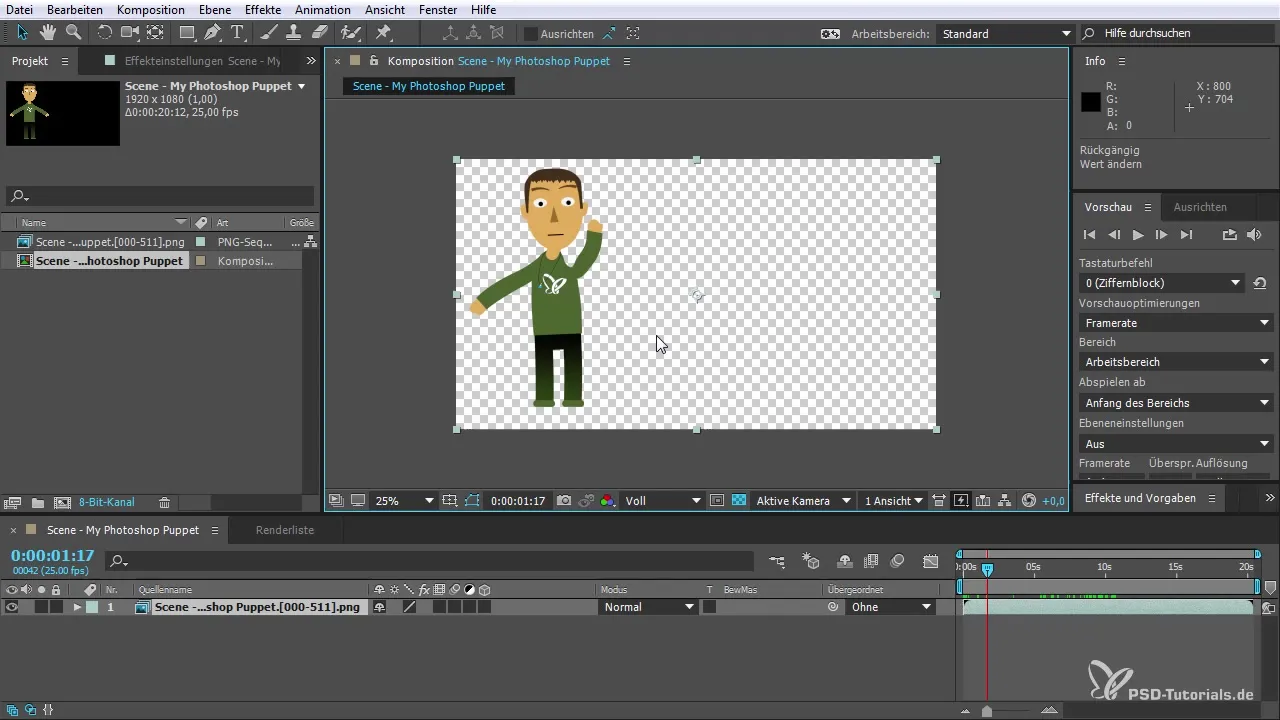Image resolution: width=1280 pixels, height=720 pixels.
Task: Open the Normal blending mode dropdown
Action: coord(649,607)
